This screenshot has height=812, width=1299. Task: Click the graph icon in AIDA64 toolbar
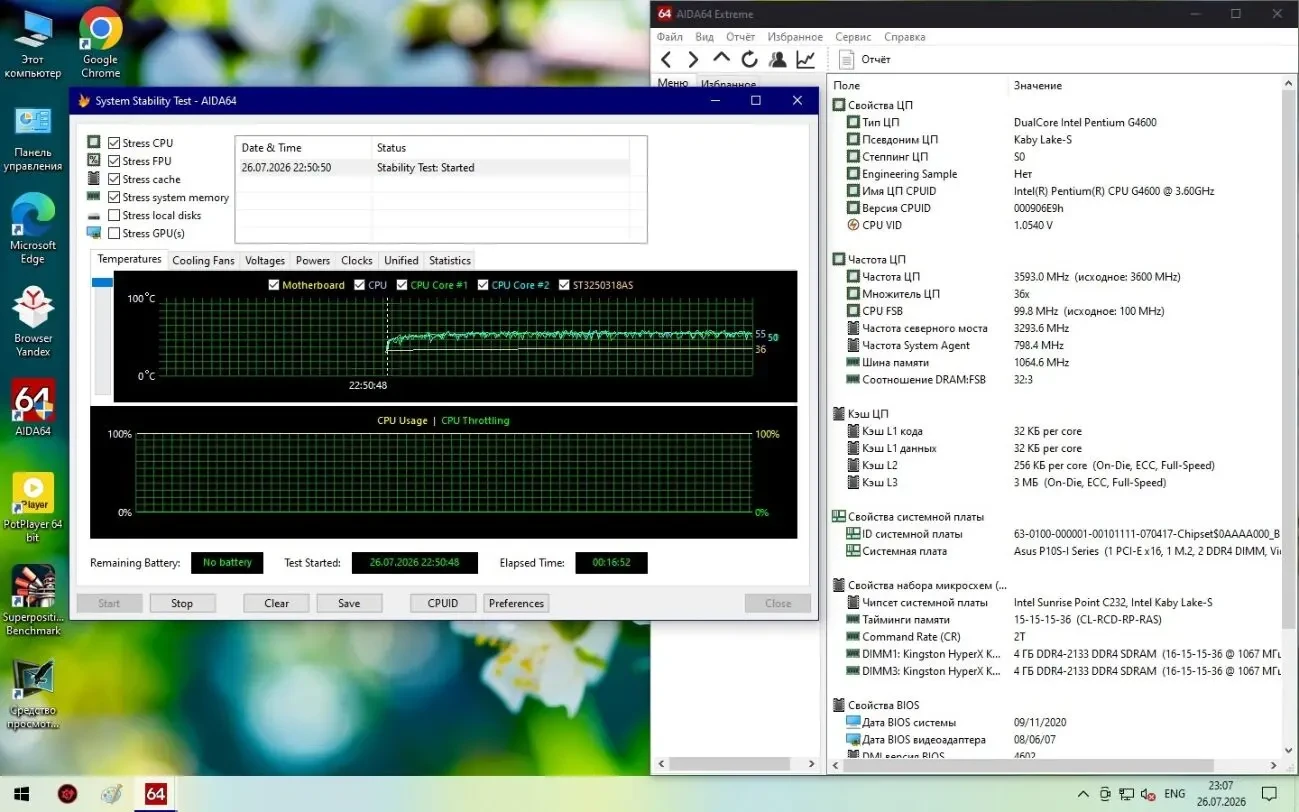click(805, 60)
